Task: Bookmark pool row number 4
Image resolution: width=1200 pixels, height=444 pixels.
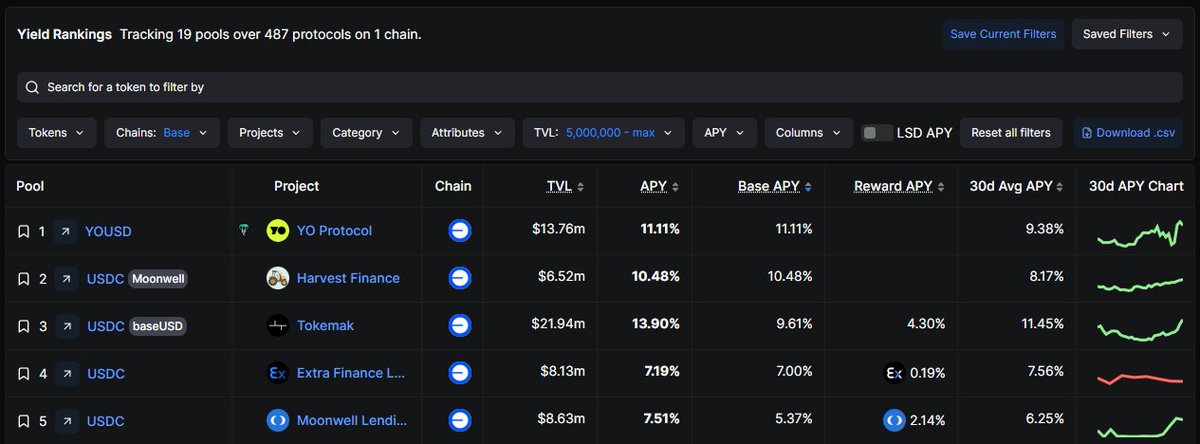Action: [24, 374]
